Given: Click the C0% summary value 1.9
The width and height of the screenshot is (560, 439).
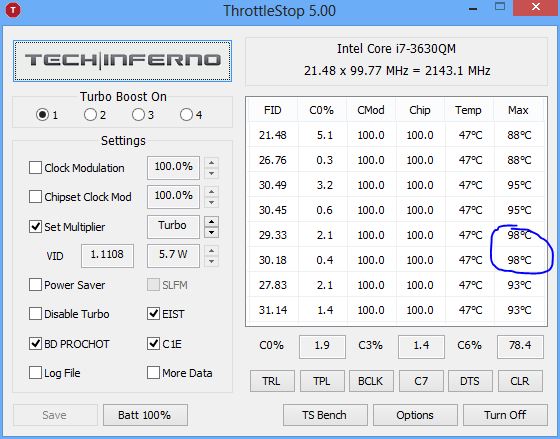Looking at the screenshot, I should pos(322,346).
